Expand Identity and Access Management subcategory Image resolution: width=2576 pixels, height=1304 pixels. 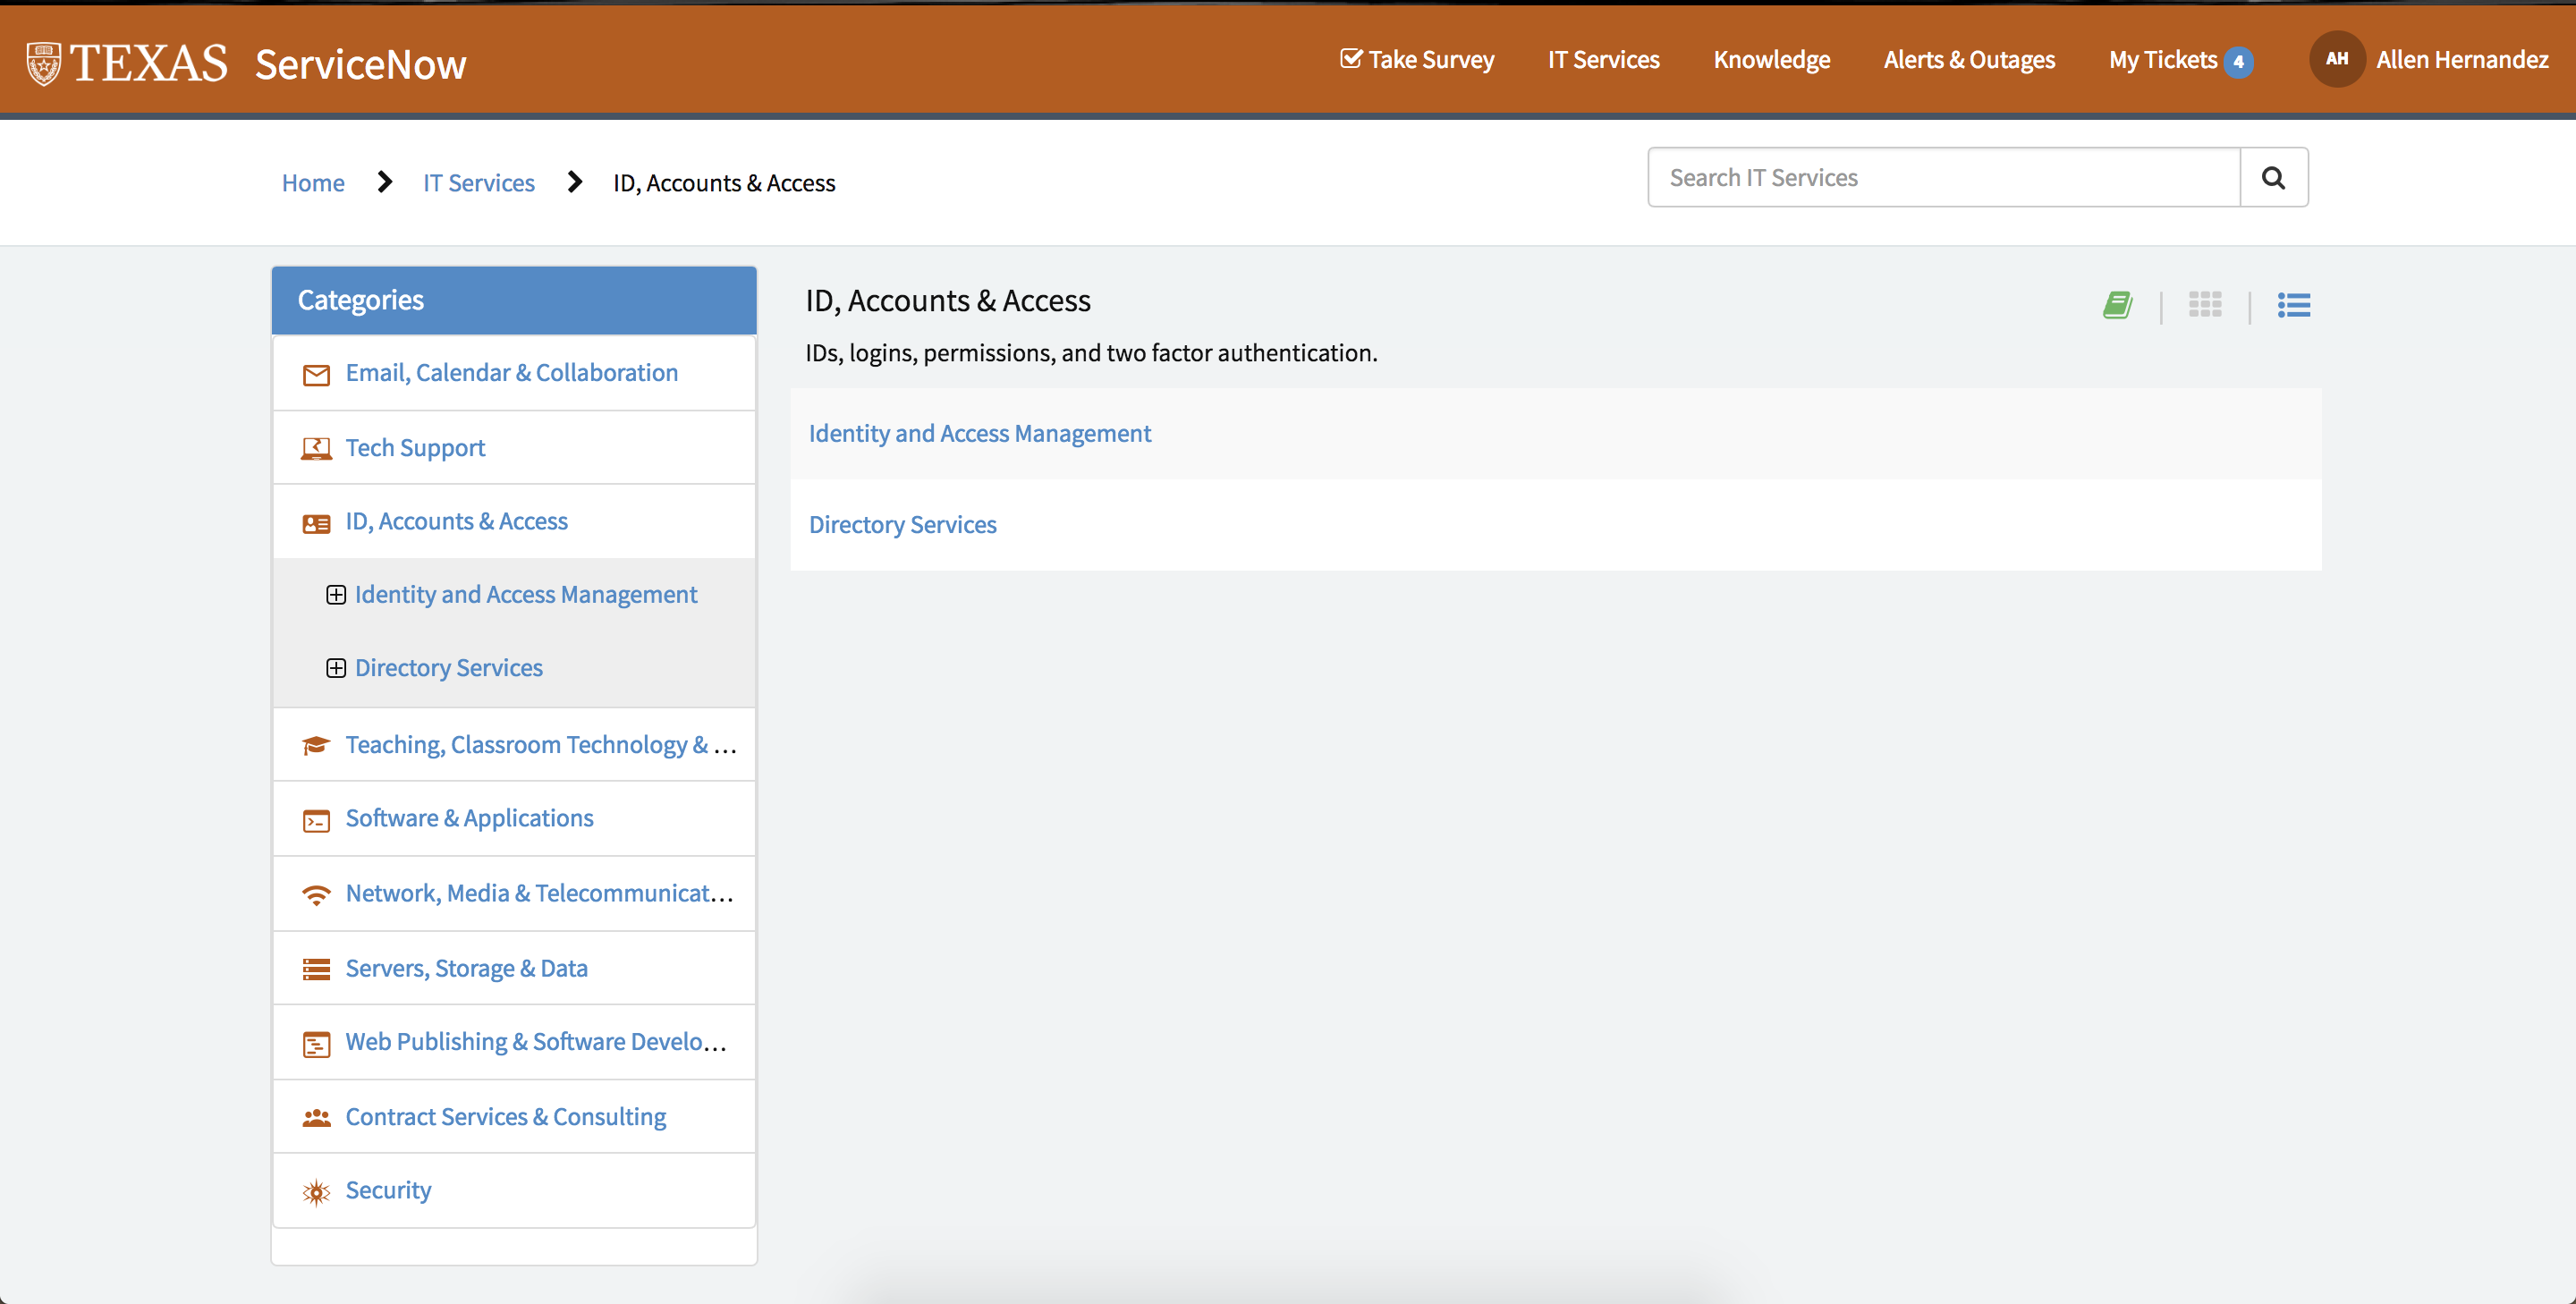coord(336,595)
